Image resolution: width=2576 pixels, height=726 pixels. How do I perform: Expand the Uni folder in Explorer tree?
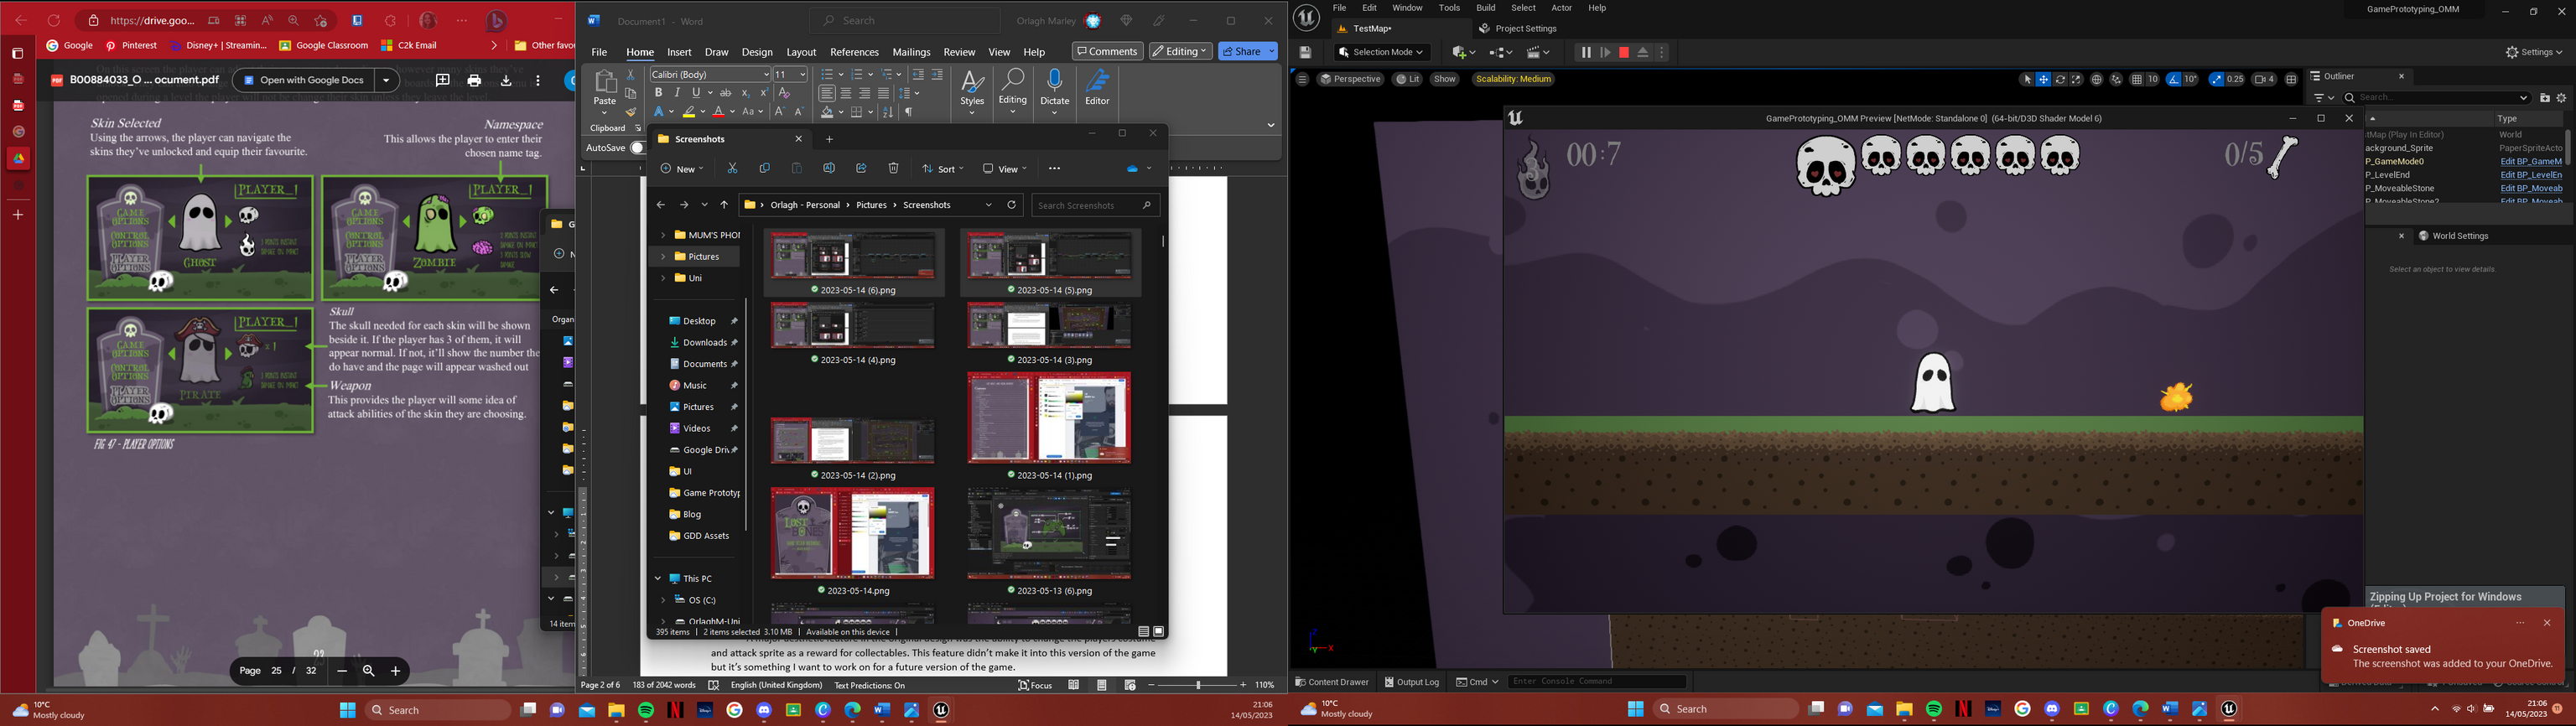pyautogui.click(x=663, y=278)
